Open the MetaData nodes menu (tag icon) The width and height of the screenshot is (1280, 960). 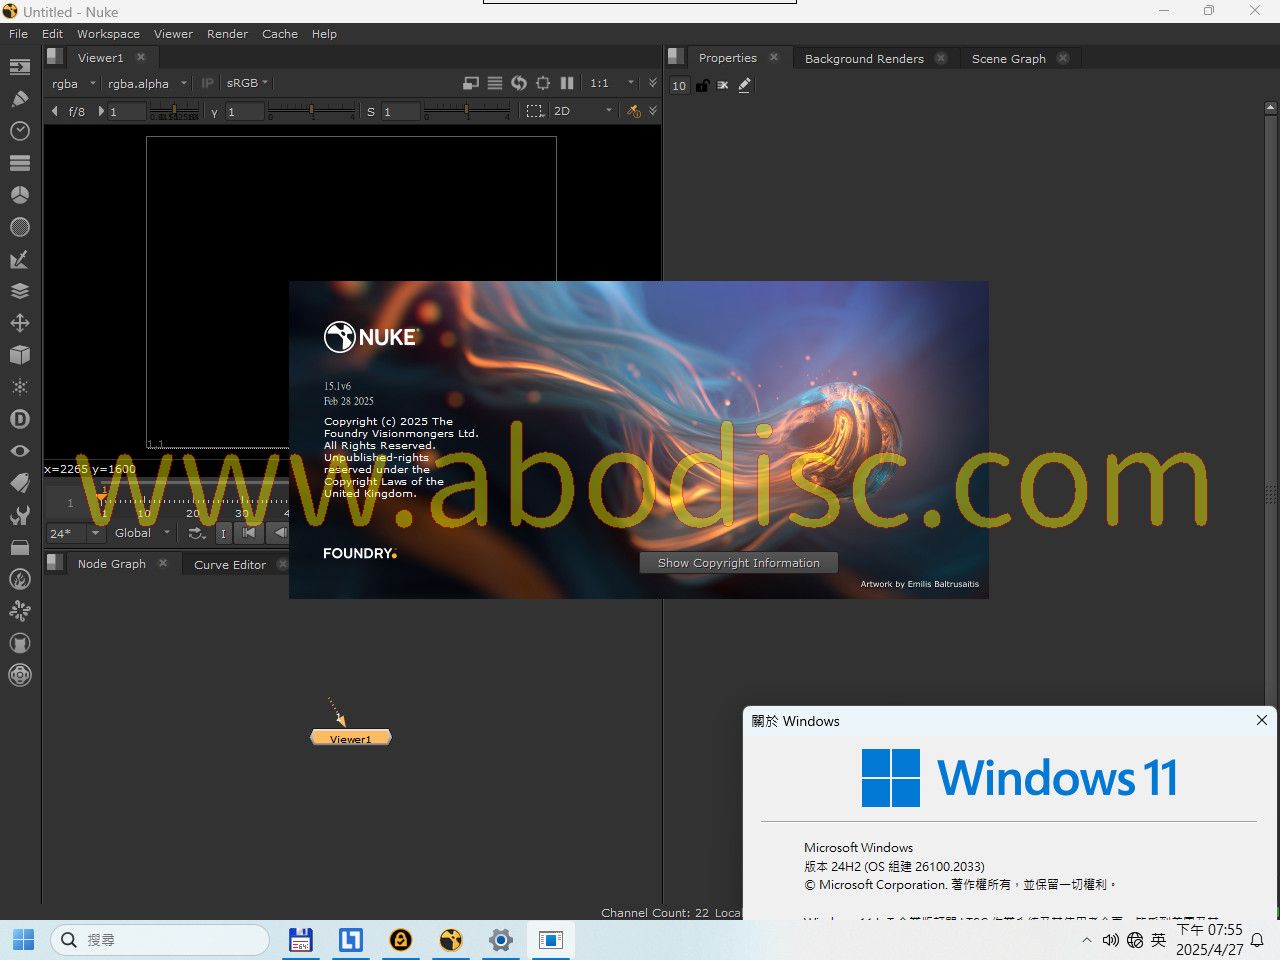pos(20,483)
